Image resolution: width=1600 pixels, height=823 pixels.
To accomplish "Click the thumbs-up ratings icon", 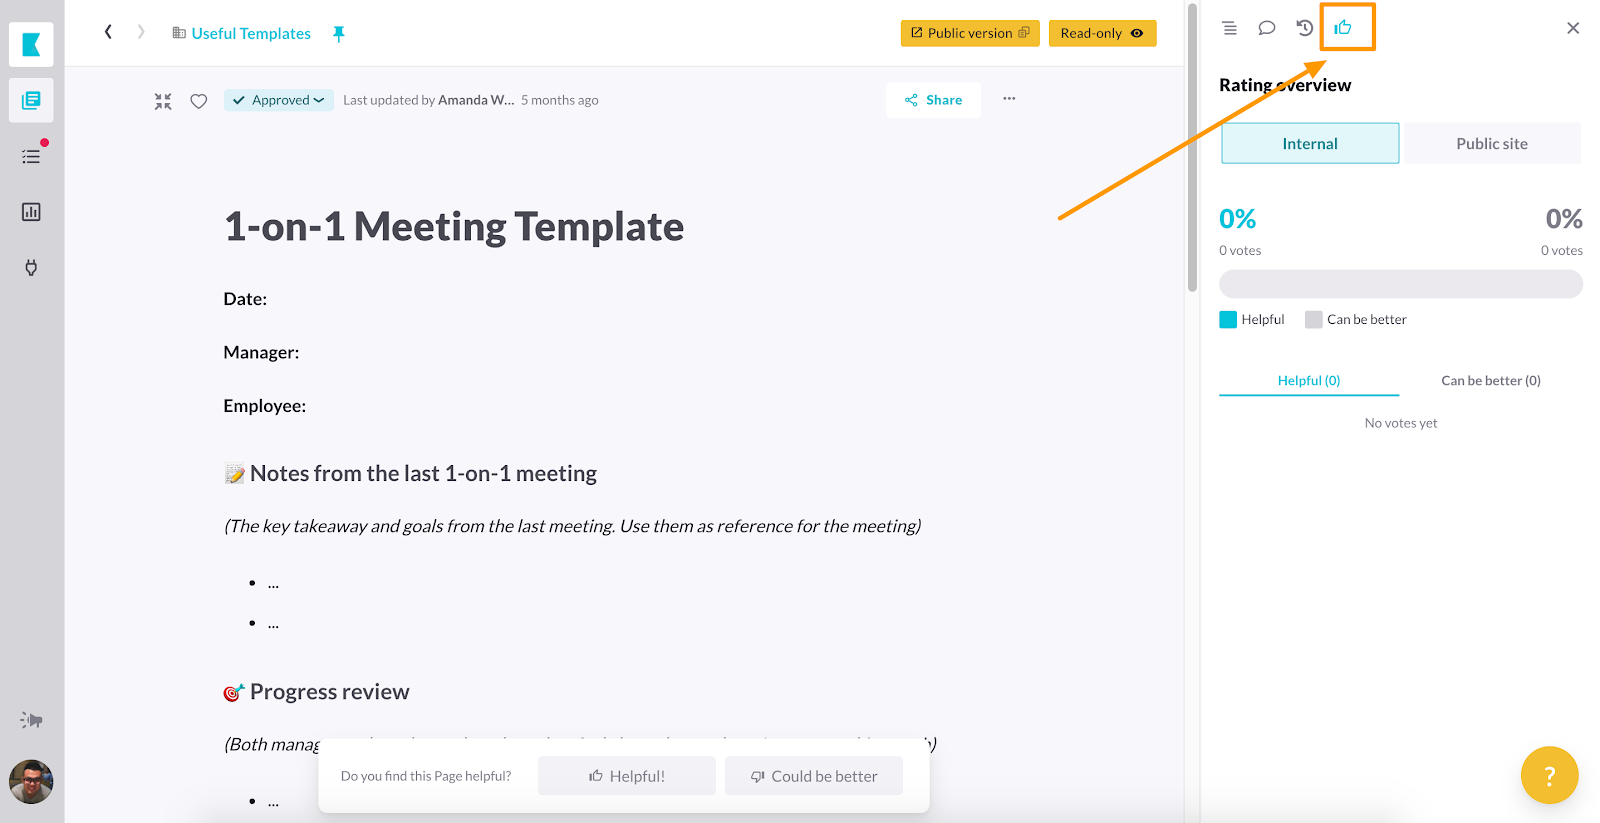I will (1343, 28).
